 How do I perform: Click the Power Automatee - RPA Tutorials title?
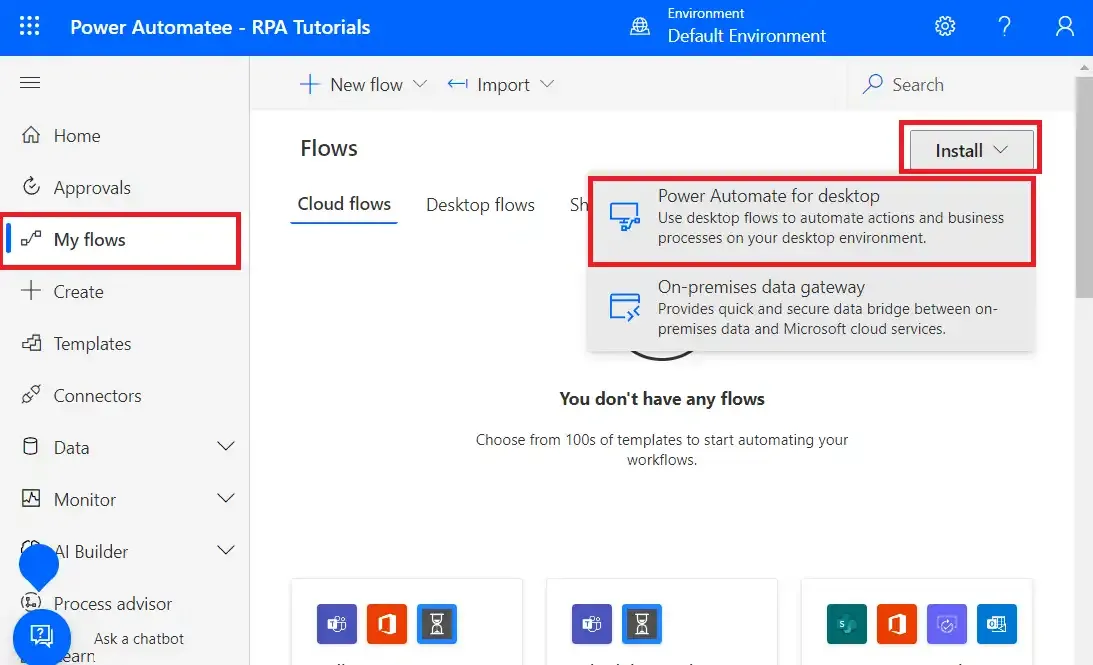220,27
